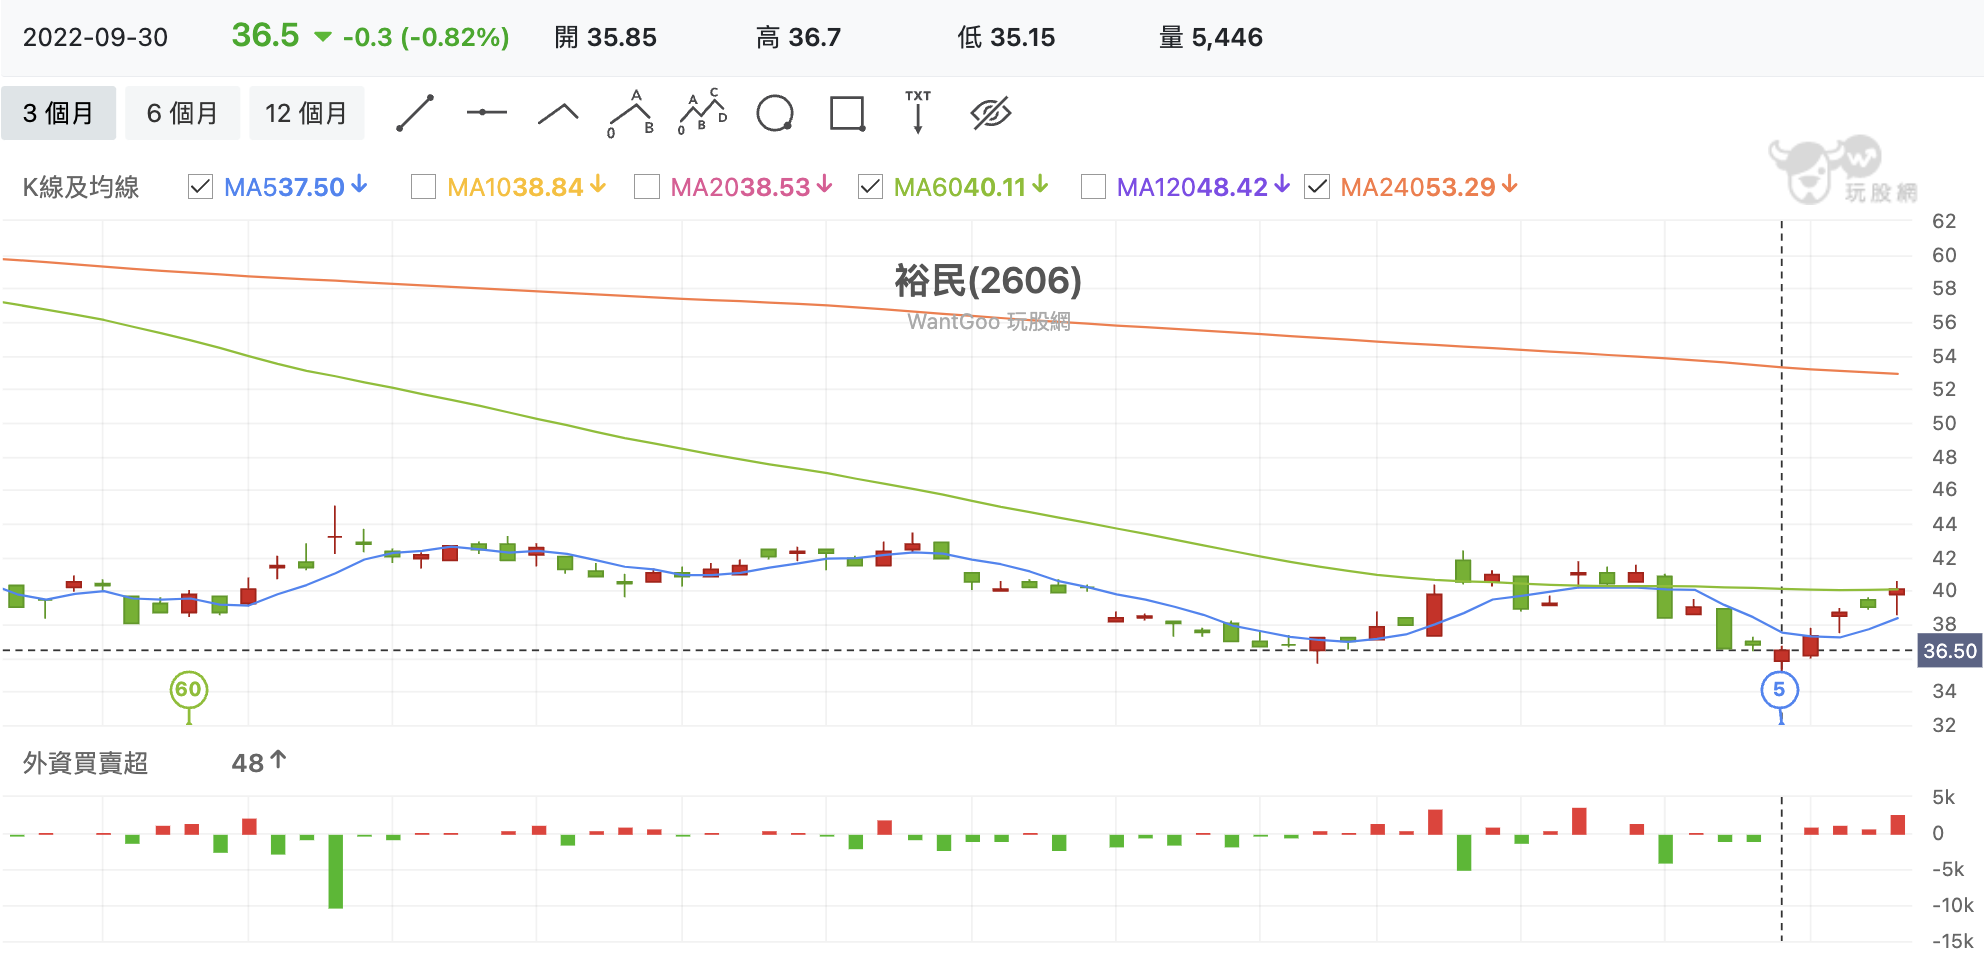This screenshot has width=1984, height=956.
Task: Select the angle line drawing tool
Action: [x=558, y=113]
